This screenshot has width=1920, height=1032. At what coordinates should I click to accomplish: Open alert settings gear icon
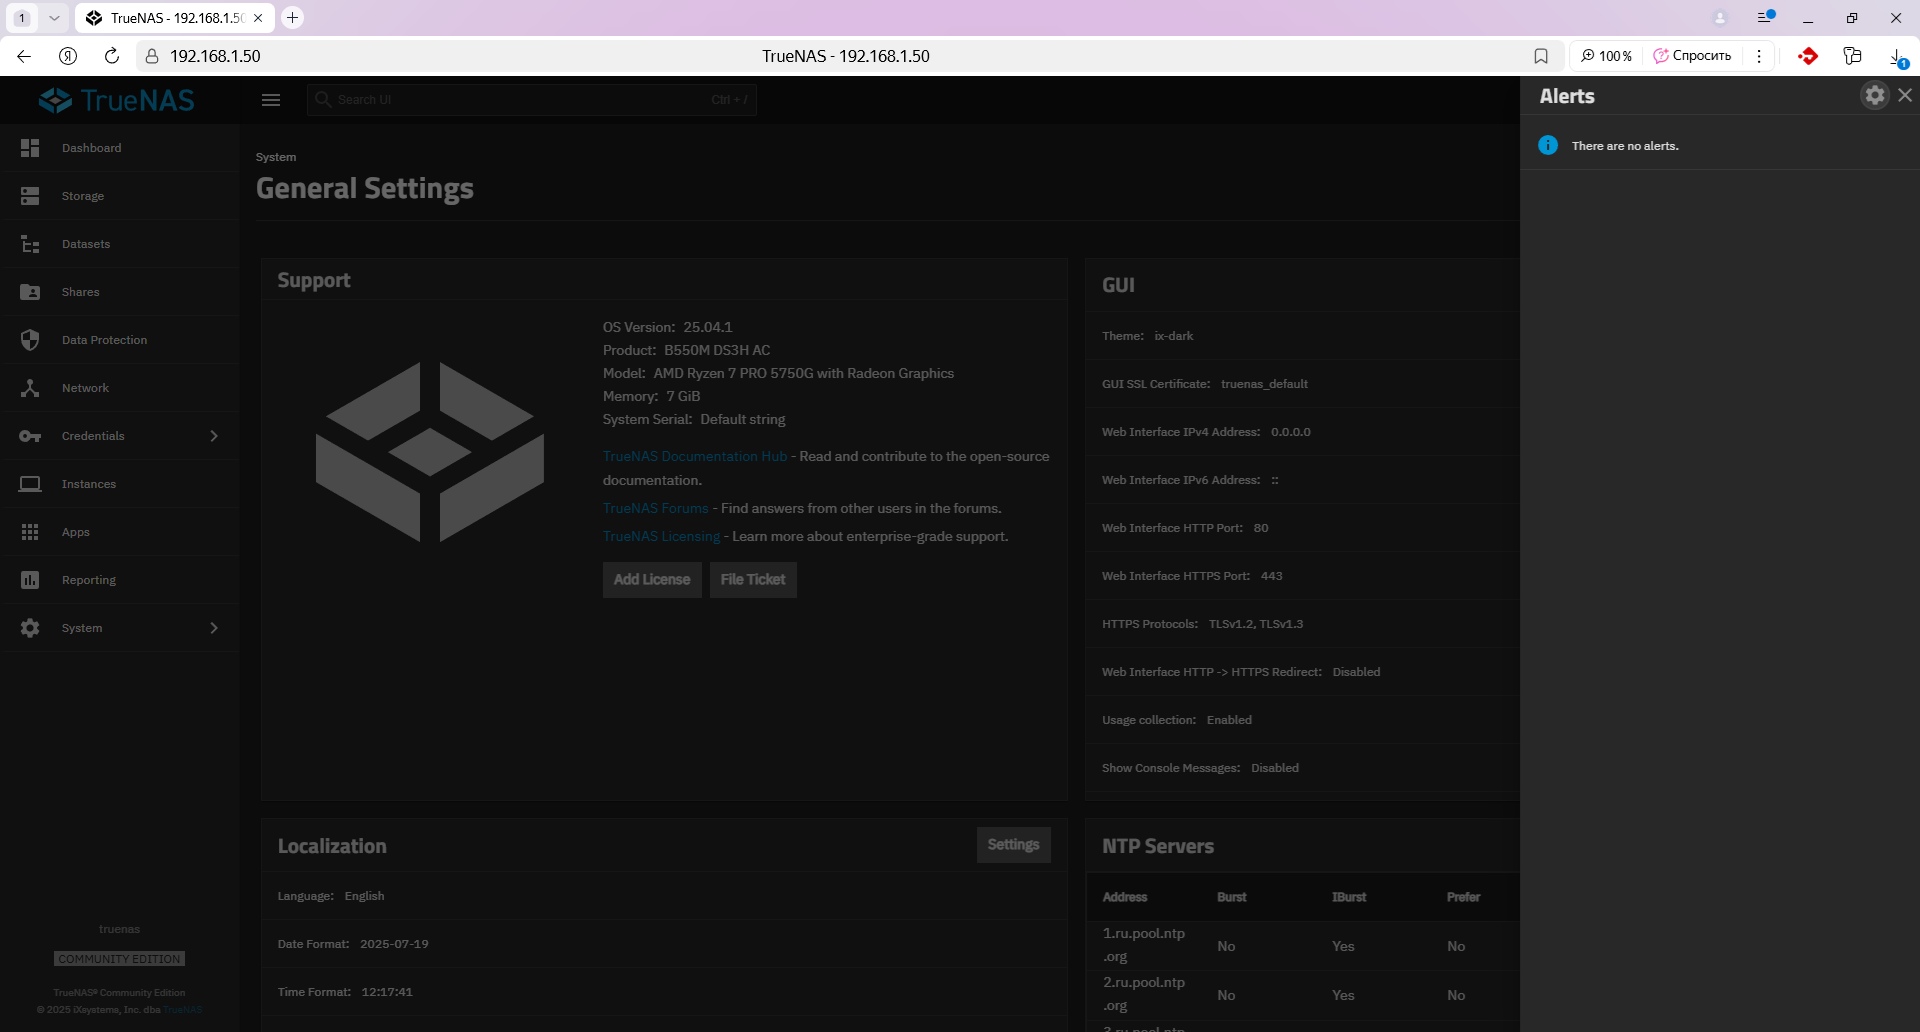[x=1875, y=95]
